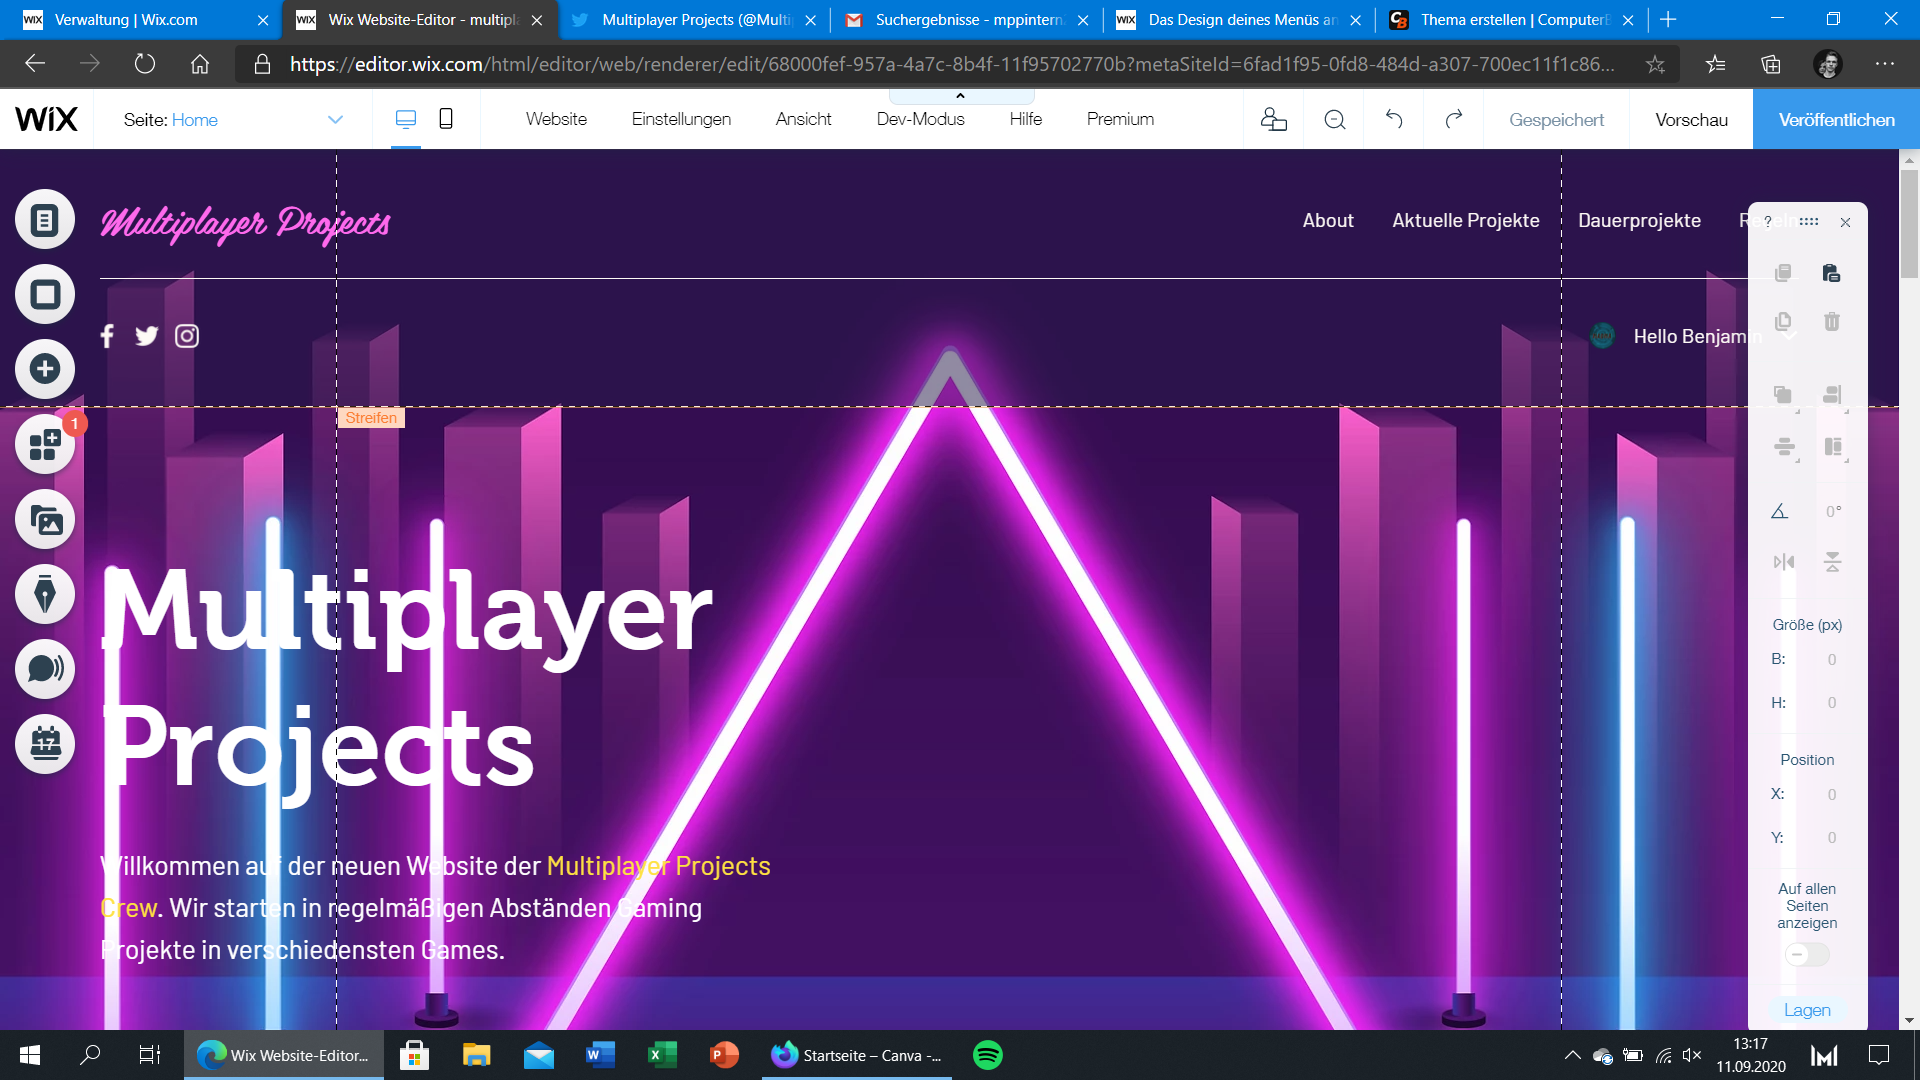The height and width of the screenshot is (1080, 1920).
Task: Click the X position input field
Action: point(1830,794)
